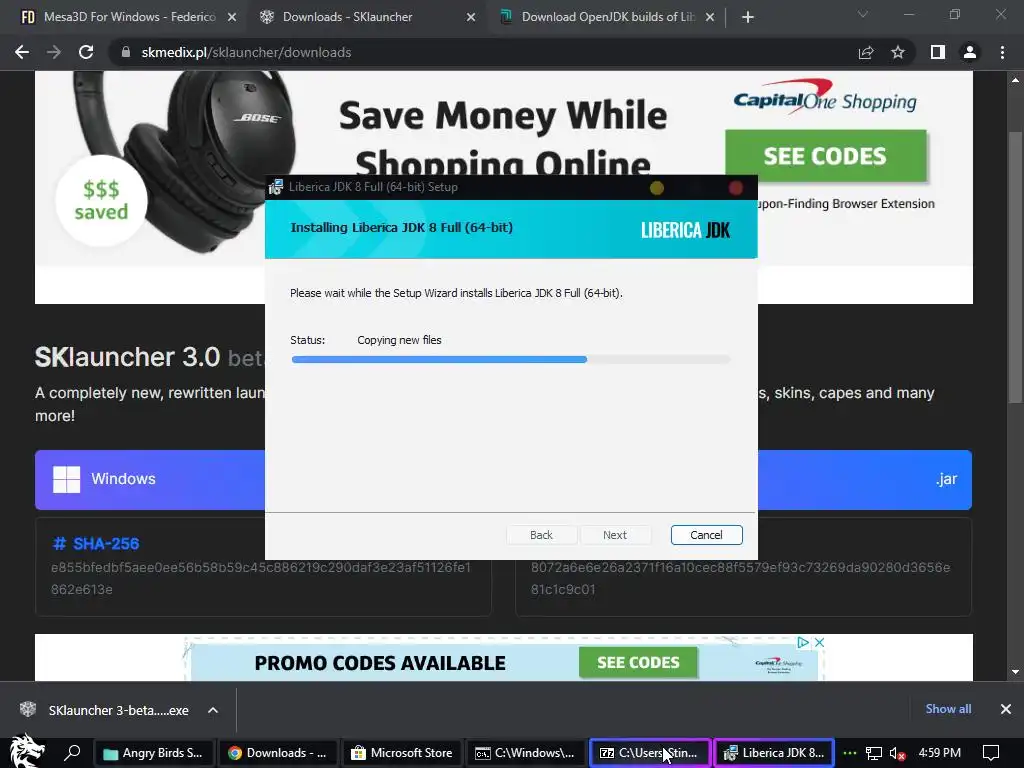Switch to C:\Windows command prompt taskbar item
The height and width of the screenshot is (768, 1024).
point(526,753)
